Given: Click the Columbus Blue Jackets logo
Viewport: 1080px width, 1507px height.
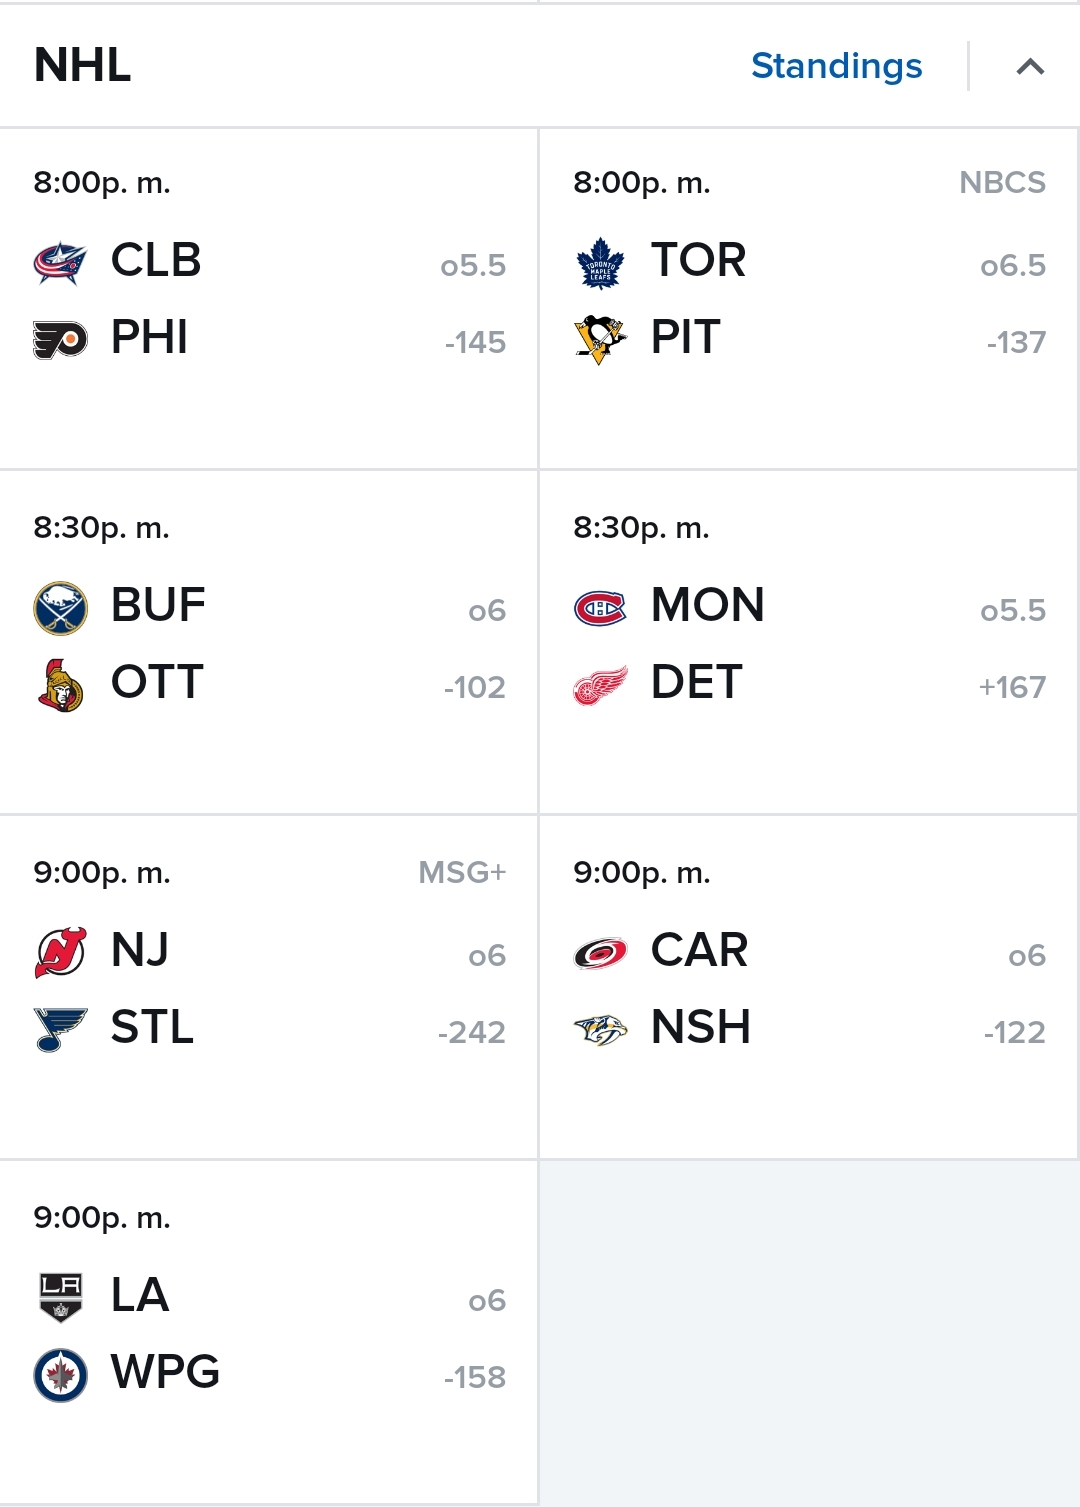Looking at the screenshot, I should tap(60, 262).
